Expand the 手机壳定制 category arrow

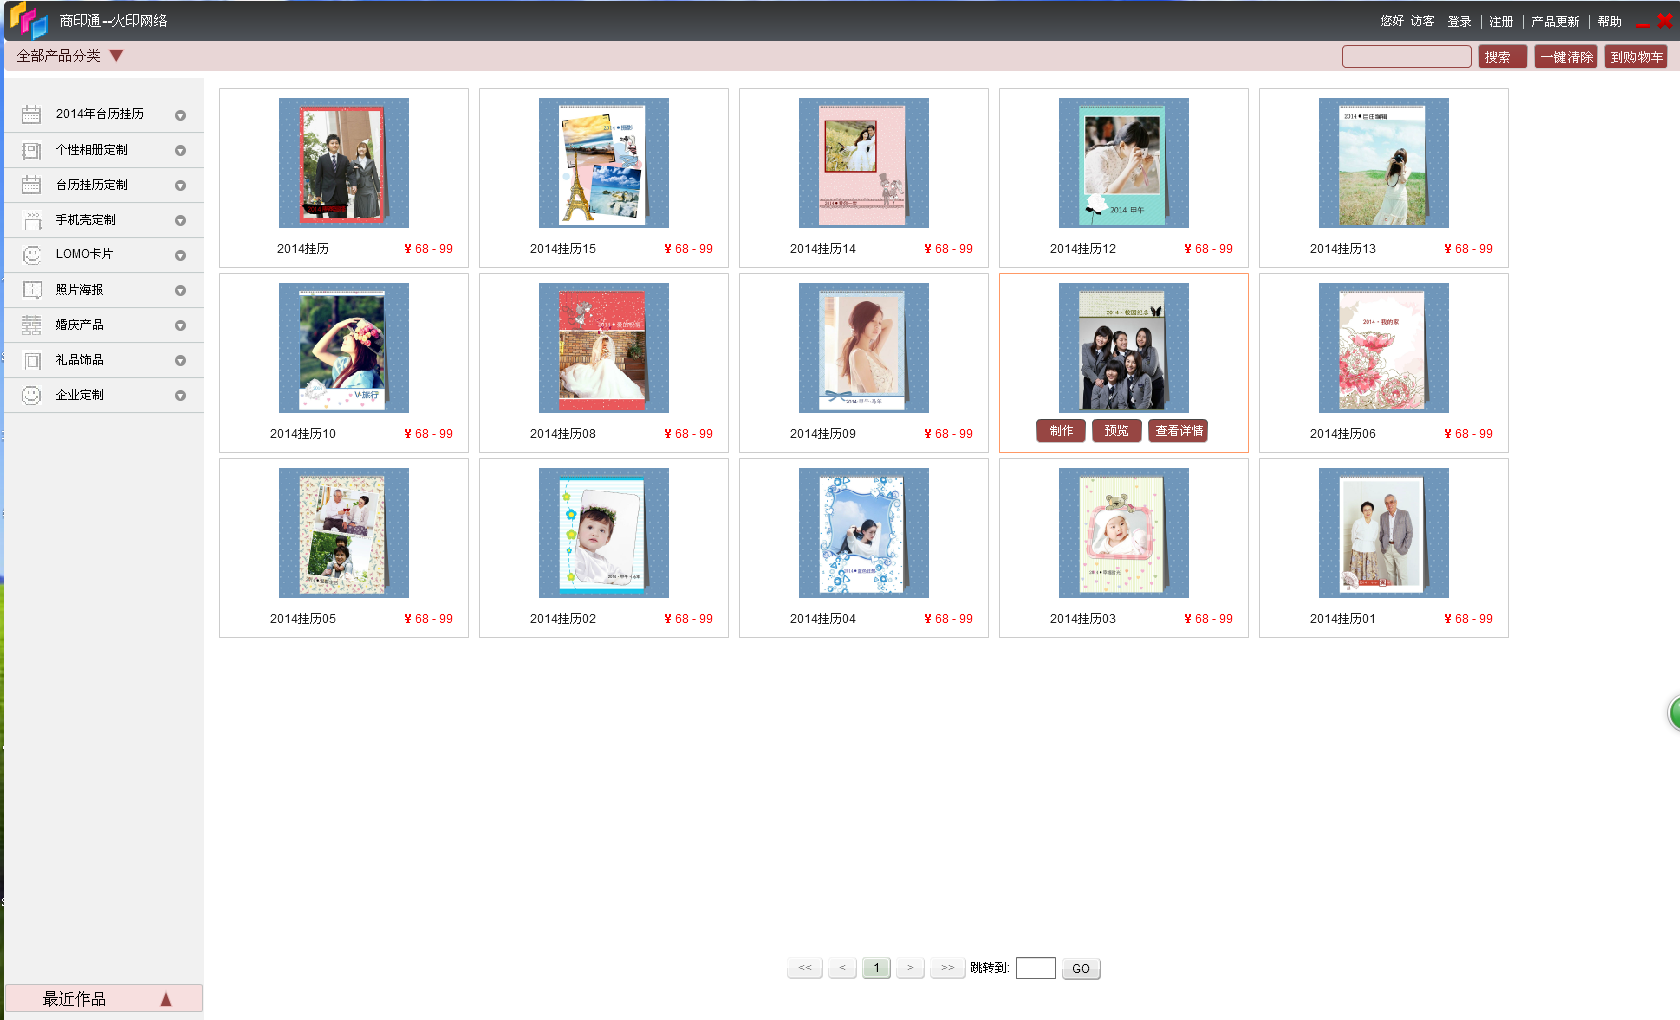(x=180, y=221)
